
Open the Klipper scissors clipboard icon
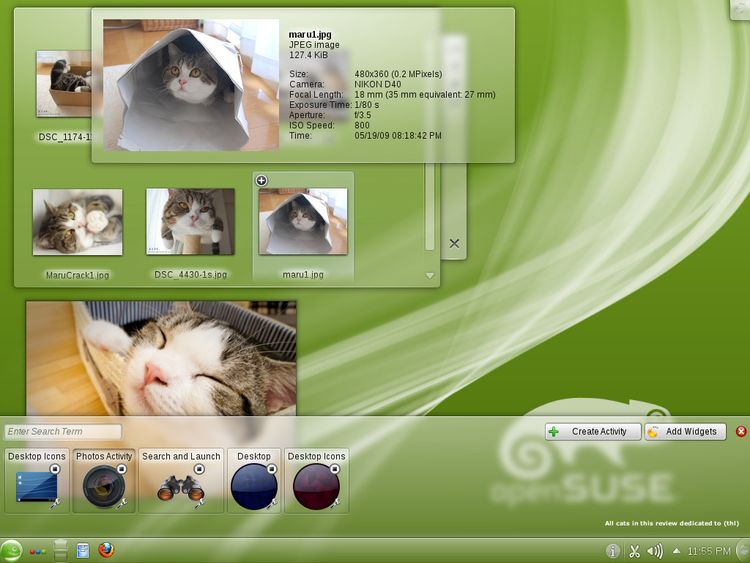(x=634, y=551)
